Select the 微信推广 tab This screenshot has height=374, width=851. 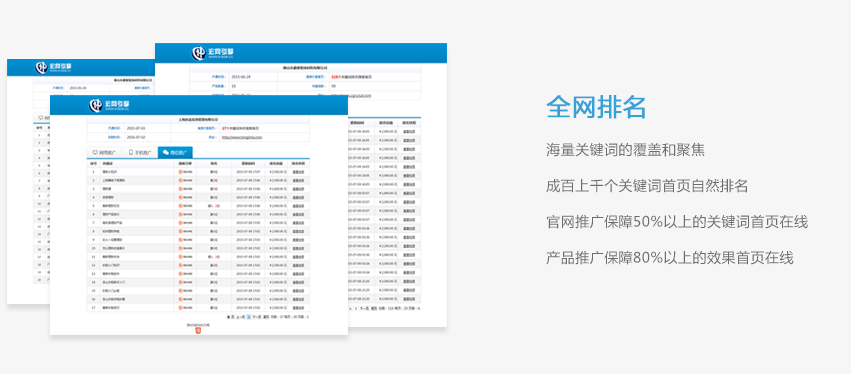(175, 153)
